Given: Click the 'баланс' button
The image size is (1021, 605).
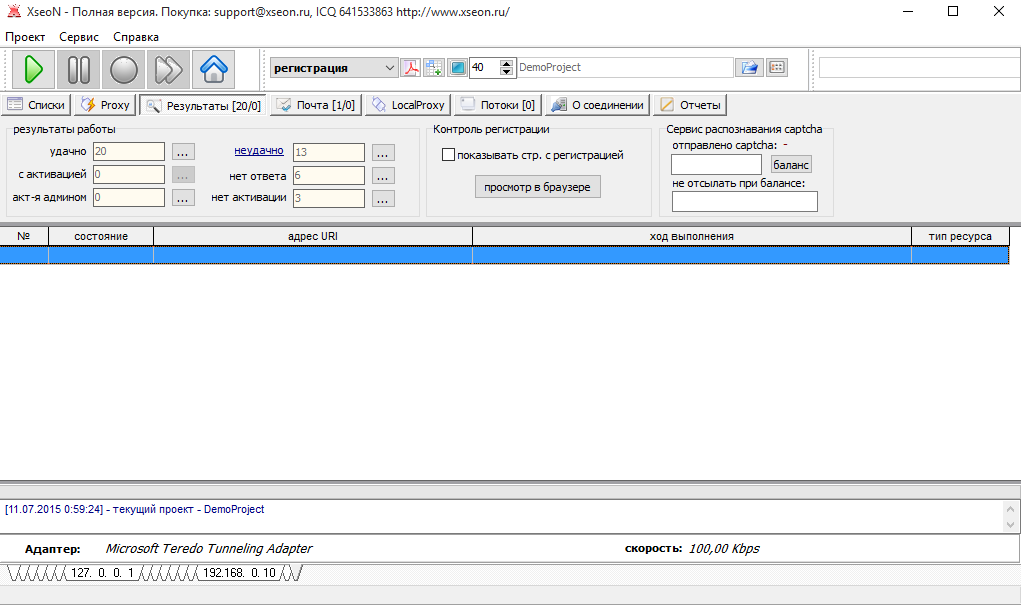Looking at the screenshot, I should tap(791, 164).
